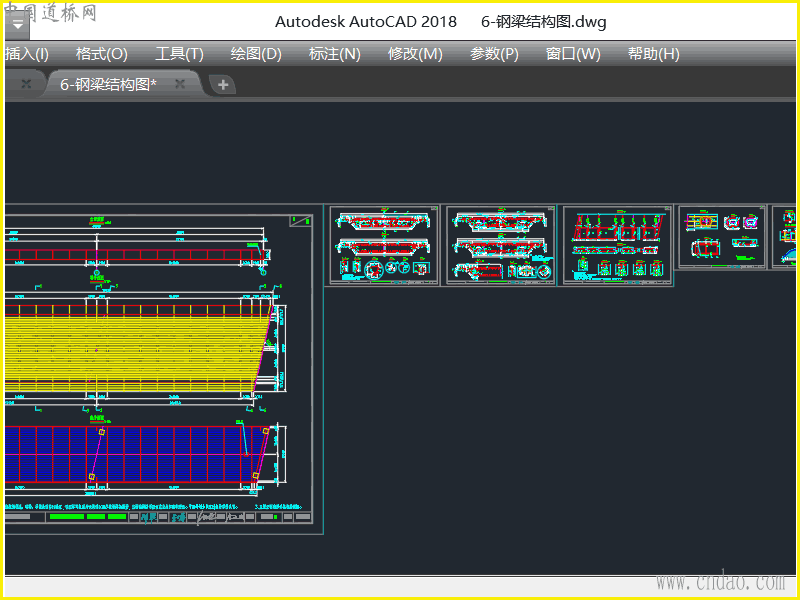Switch to the 6-钢梁结构图* drawing tab
Viewport: 800px width, 600px height.
click(x=108, y=85)
